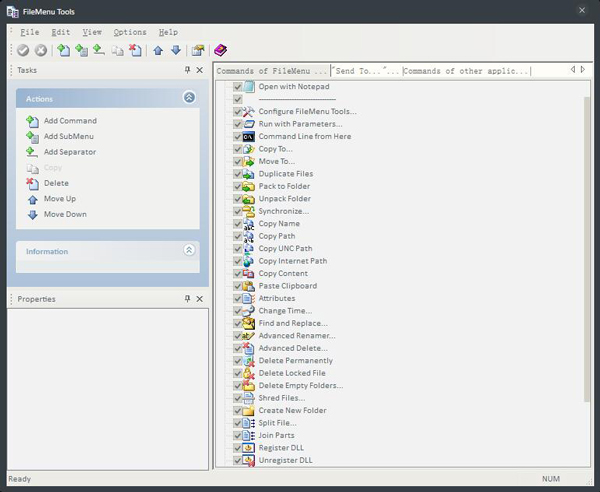Open the File menu
The width and height of the screenshot is (600, 492).
(29, 32)
